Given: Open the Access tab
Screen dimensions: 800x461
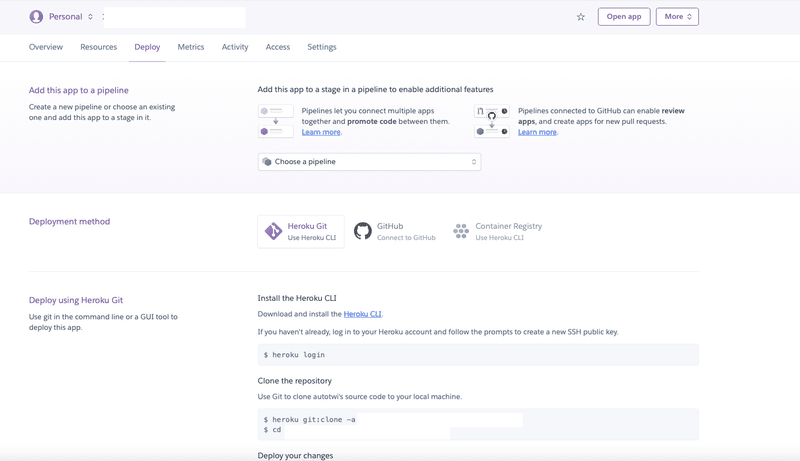Looking at the screenshot, I should [x=278, y=47].
